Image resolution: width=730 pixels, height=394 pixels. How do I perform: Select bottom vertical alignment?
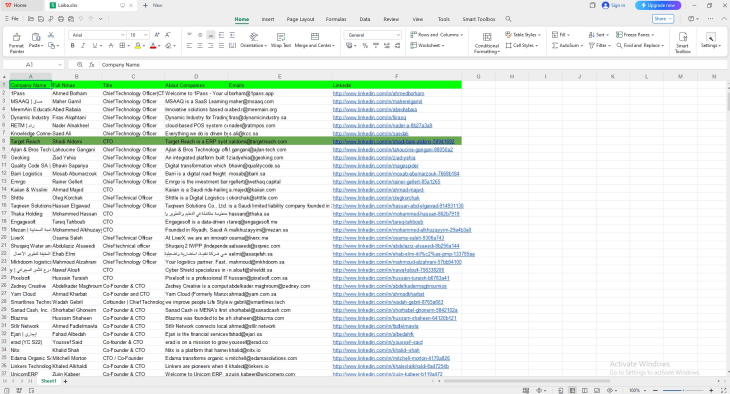(211, 35)
